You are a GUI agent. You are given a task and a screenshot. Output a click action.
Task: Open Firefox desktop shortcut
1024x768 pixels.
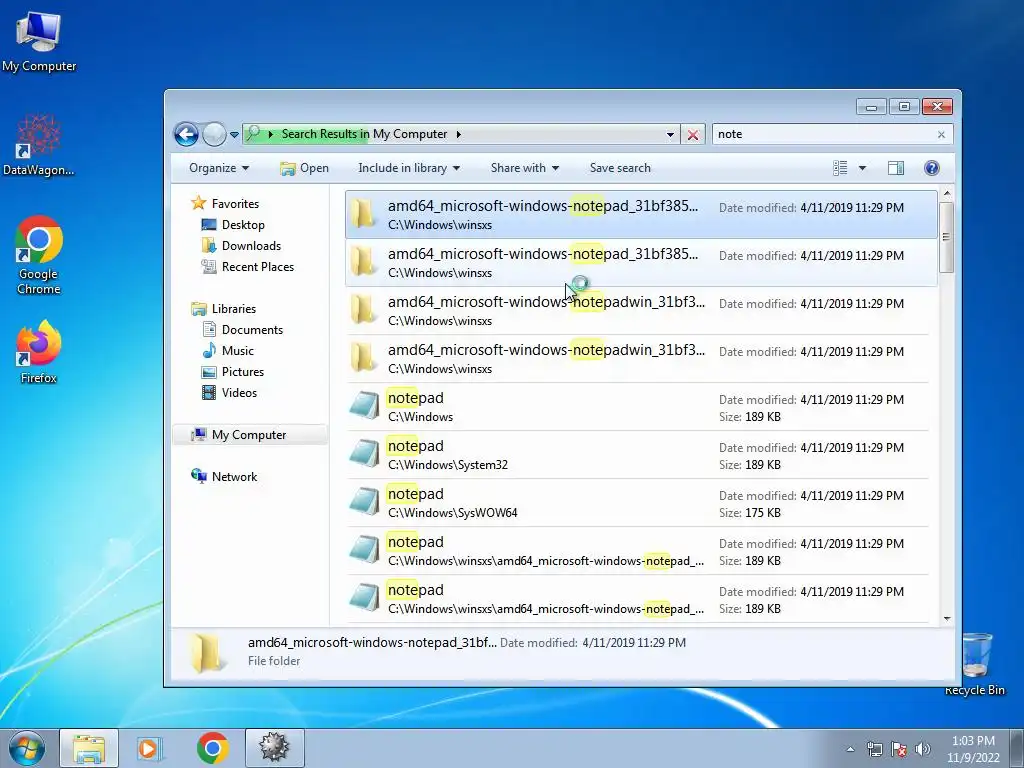[x=39, y=353]
